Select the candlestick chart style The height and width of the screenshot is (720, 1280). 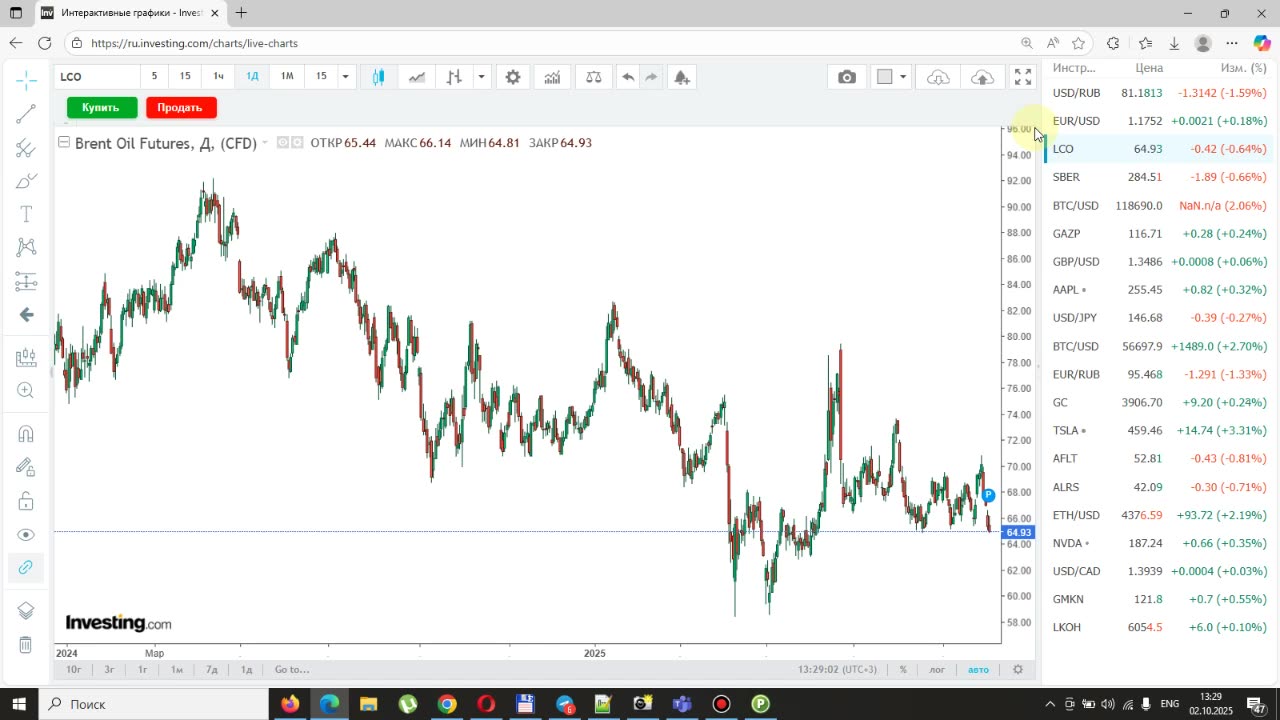pos(378,77)
